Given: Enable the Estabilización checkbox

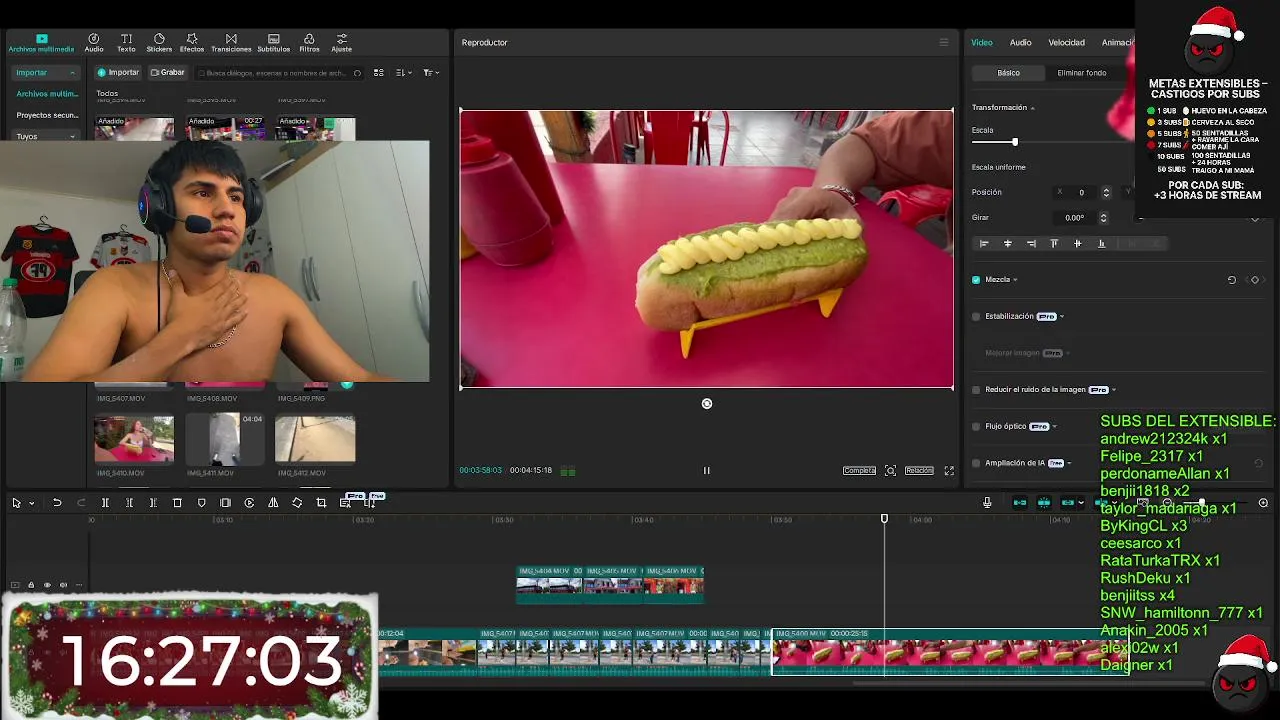Looking at the screenshot, I should tap(976, 316).
